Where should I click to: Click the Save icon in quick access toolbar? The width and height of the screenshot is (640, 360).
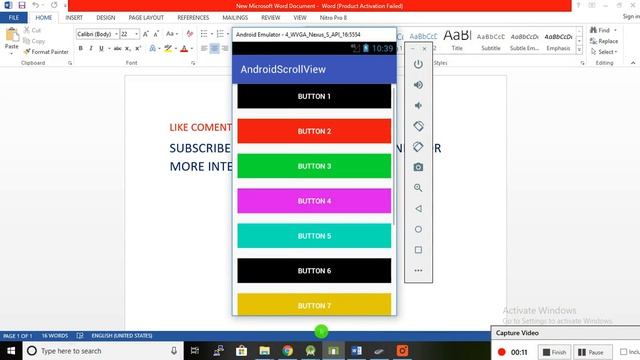pyautogui.click(x=22, y=5)
